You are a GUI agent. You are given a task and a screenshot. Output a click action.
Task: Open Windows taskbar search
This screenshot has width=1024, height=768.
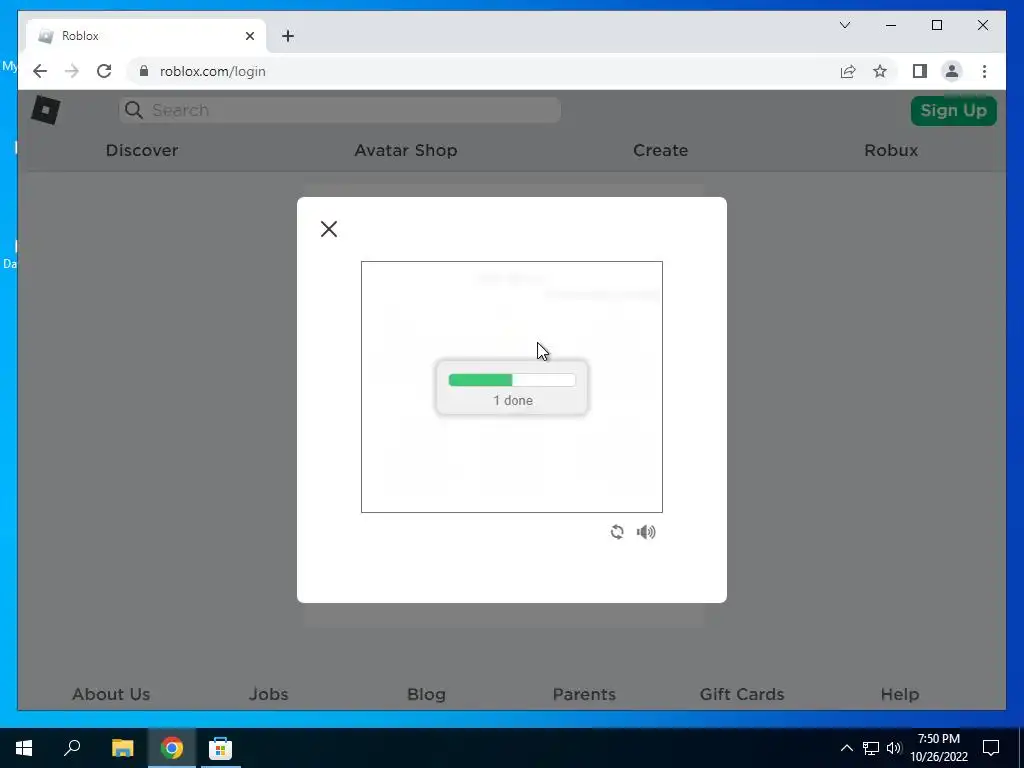pos(72,748)
